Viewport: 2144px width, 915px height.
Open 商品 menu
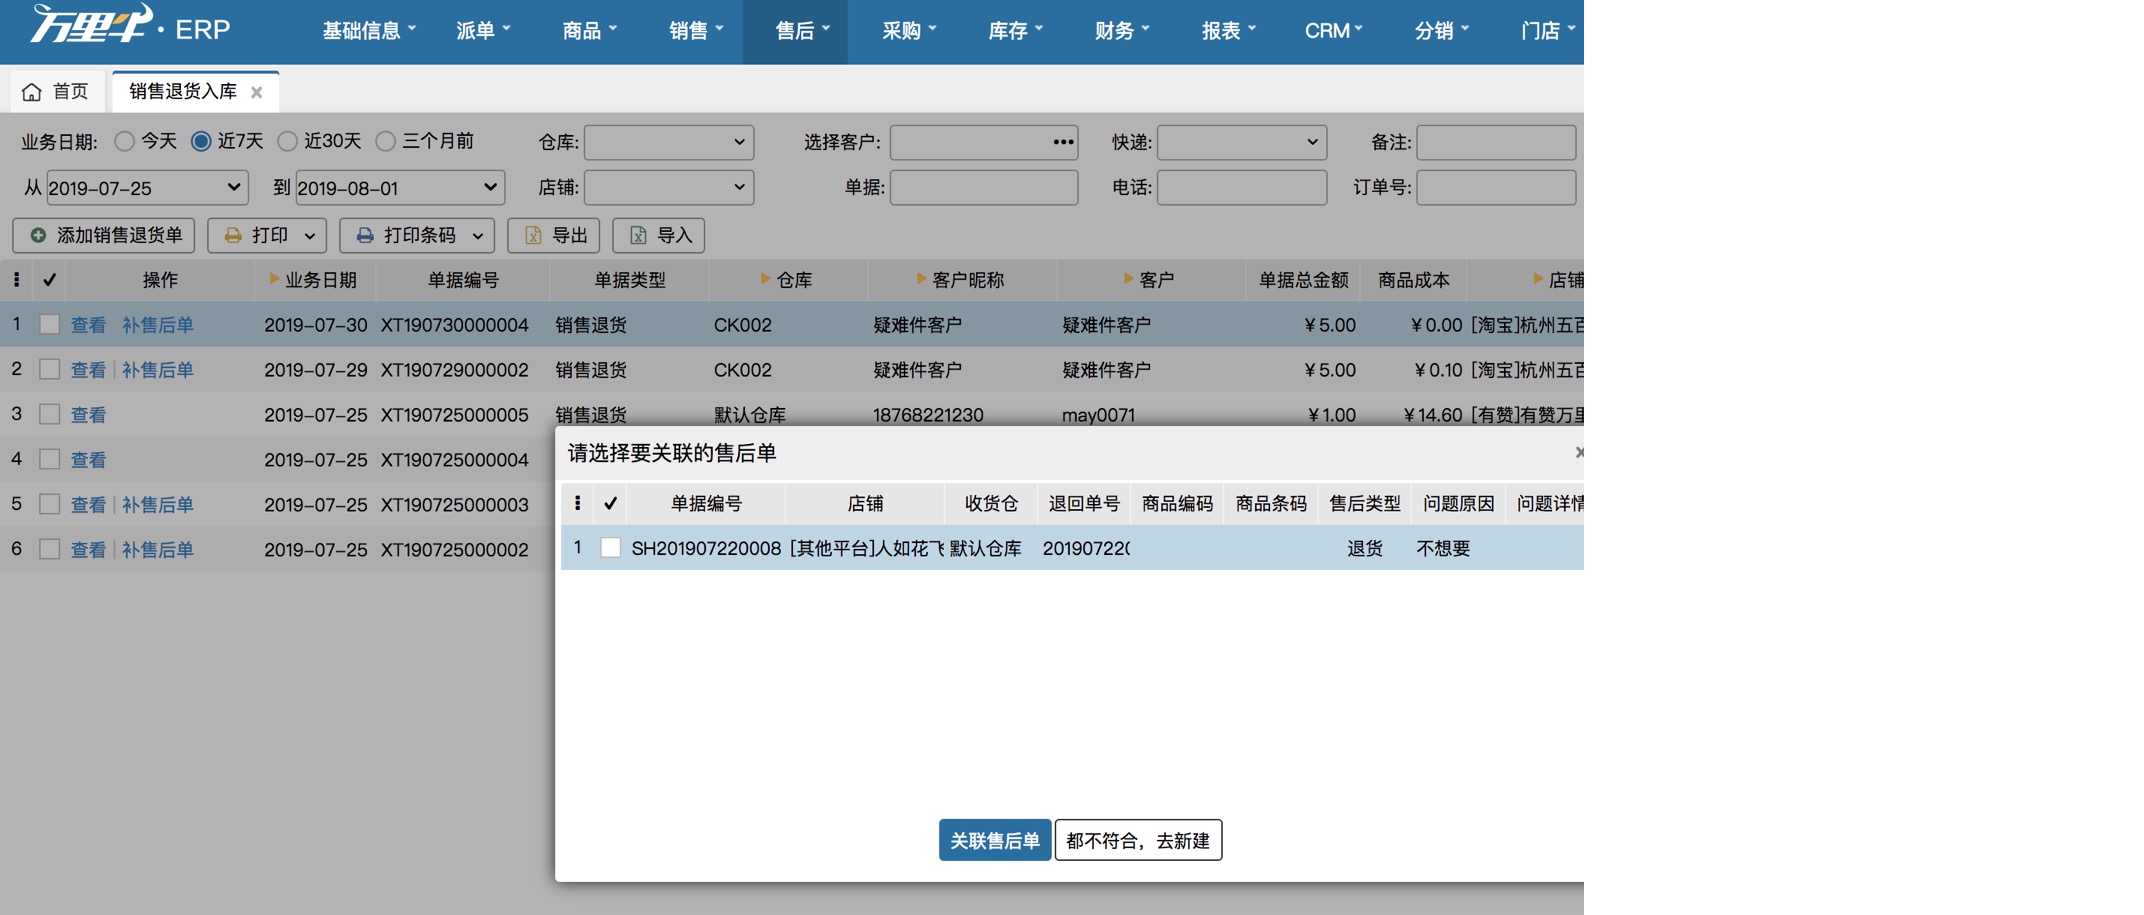pyautogui.click(x=589, y=31)
